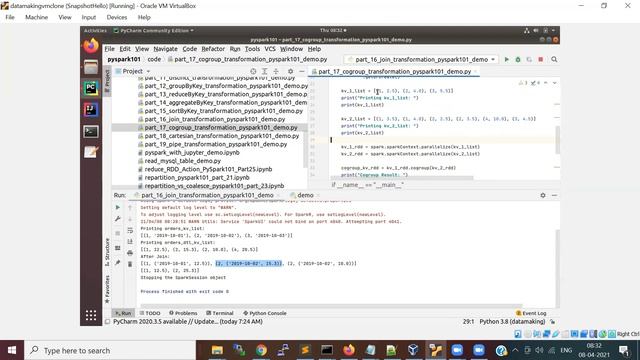Click the locate file target icon in Project panel
Viewport: 640px width, 360px height.
point(253,71)
